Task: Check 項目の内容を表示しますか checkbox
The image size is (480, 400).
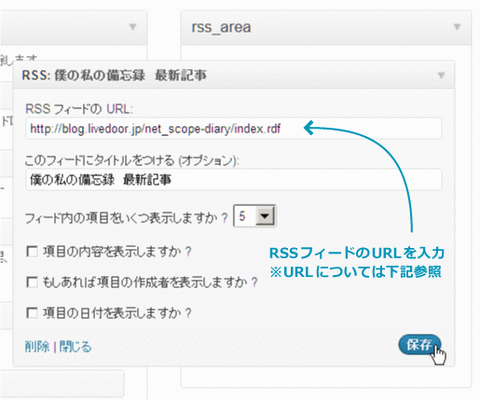Action: 32,251
